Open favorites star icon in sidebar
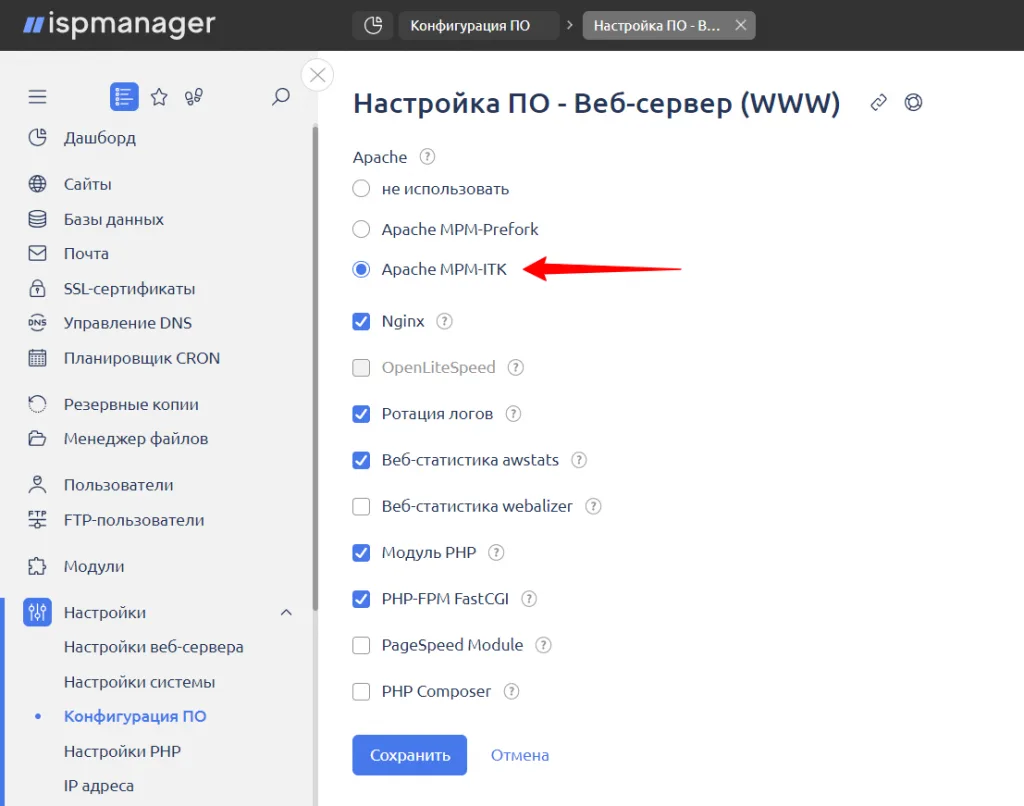The width and height of the screenshot is (1024, 806). pyautogui.click(x=159, y=97)
